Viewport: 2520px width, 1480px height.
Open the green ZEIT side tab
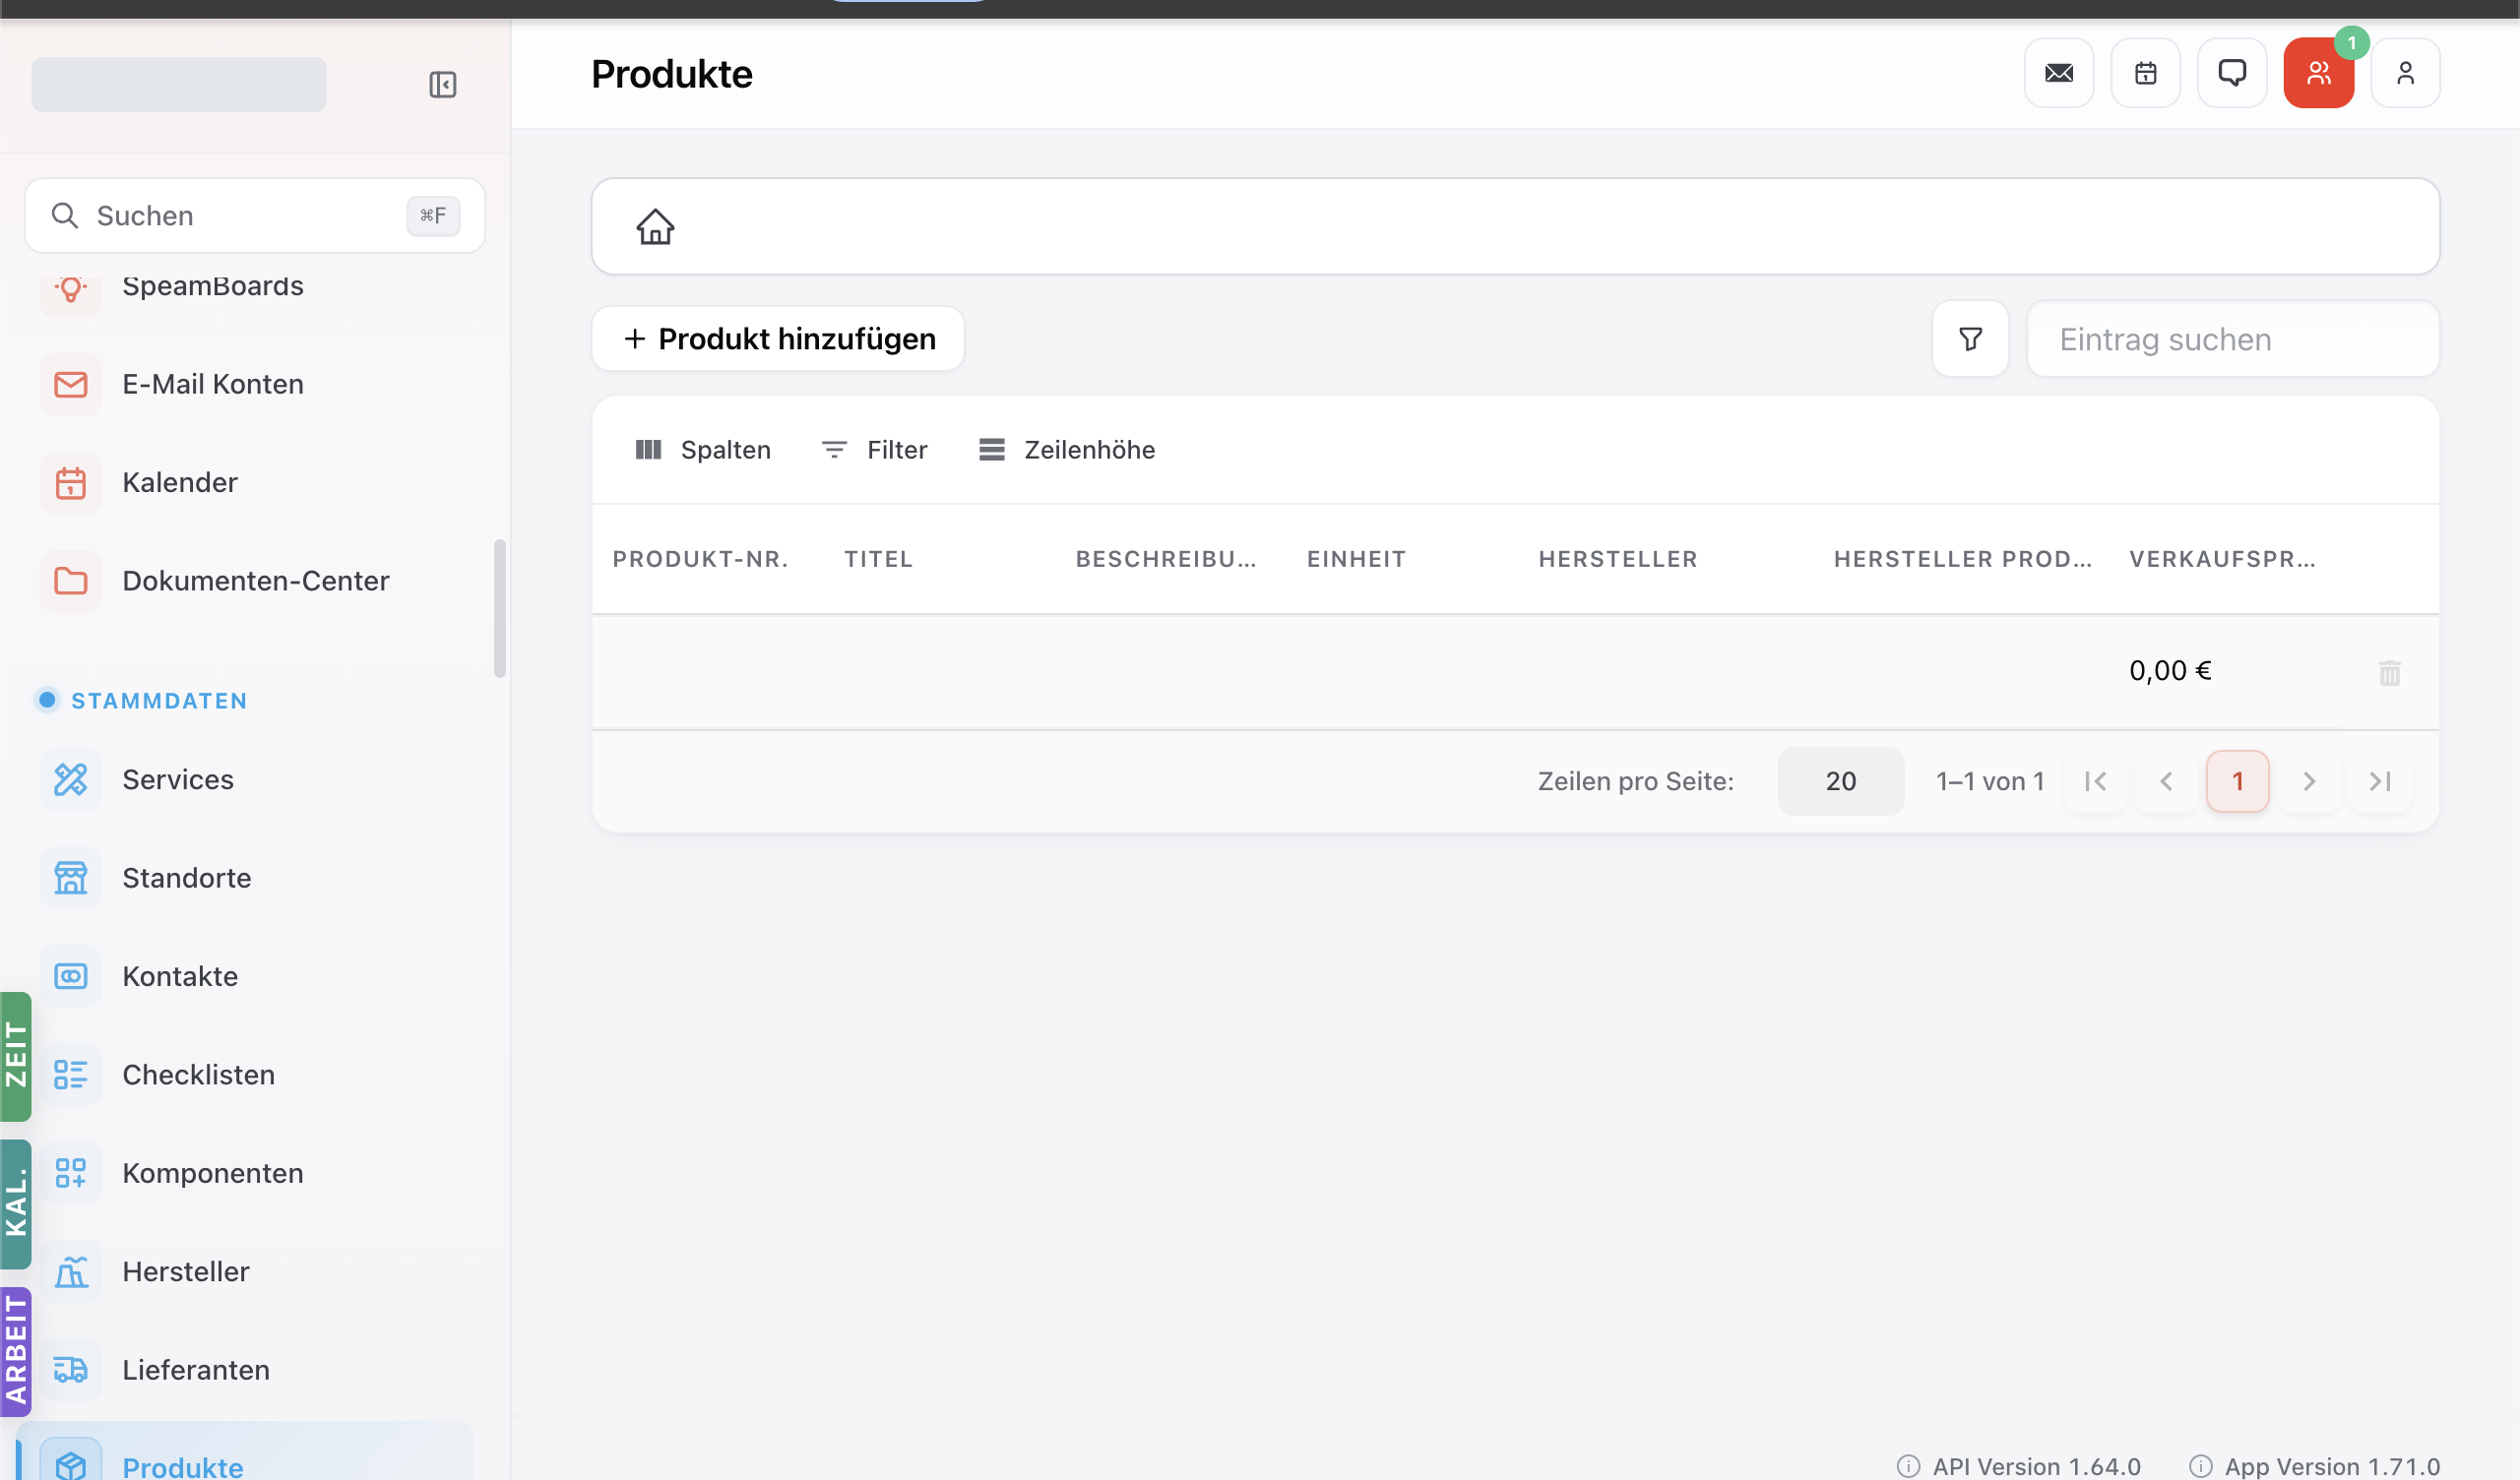coord(16,1056)
